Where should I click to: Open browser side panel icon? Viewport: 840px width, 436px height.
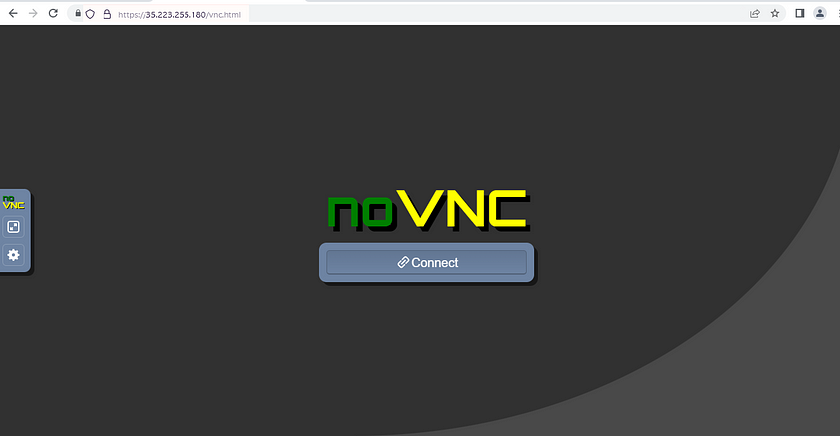800,13
